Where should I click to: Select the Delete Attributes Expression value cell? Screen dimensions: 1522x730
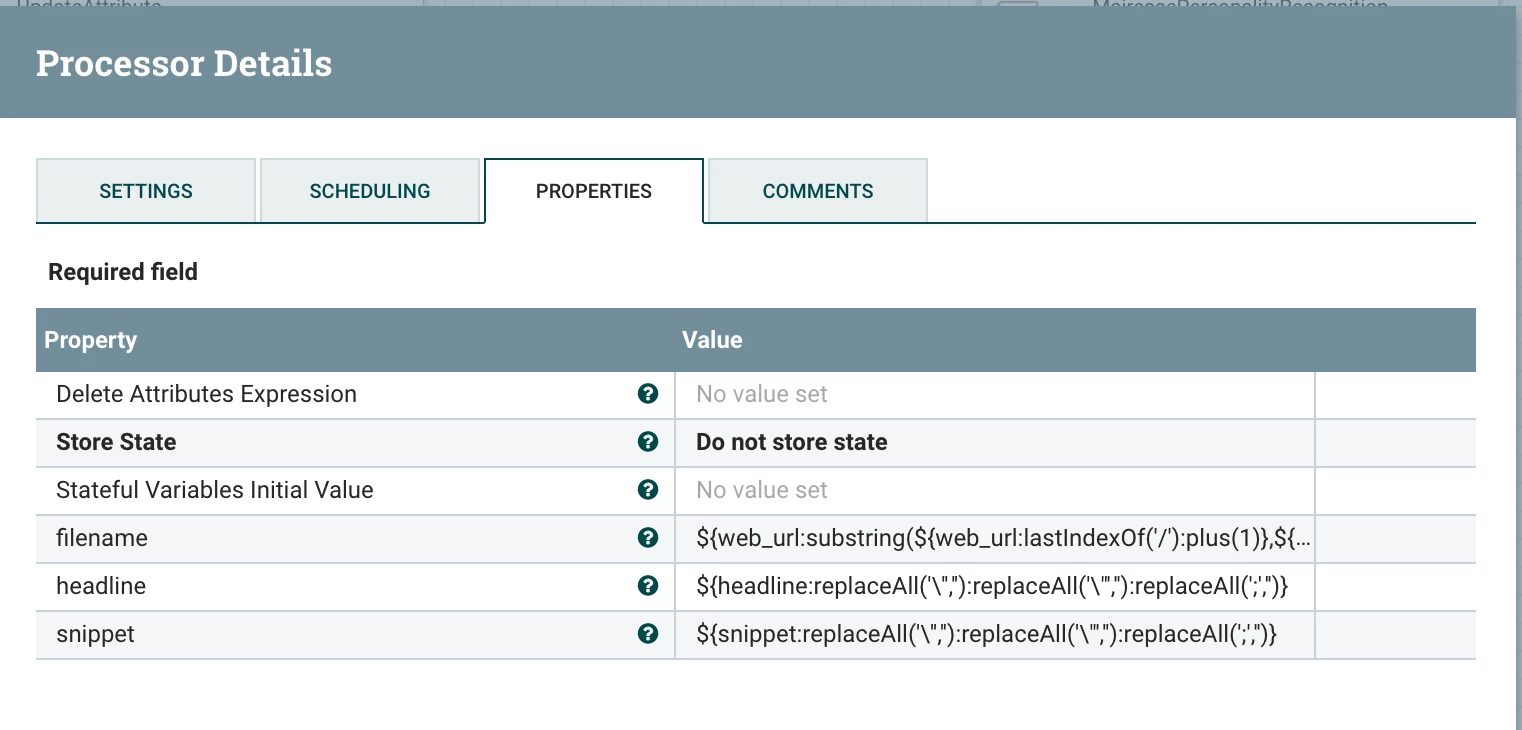point(995,394)
